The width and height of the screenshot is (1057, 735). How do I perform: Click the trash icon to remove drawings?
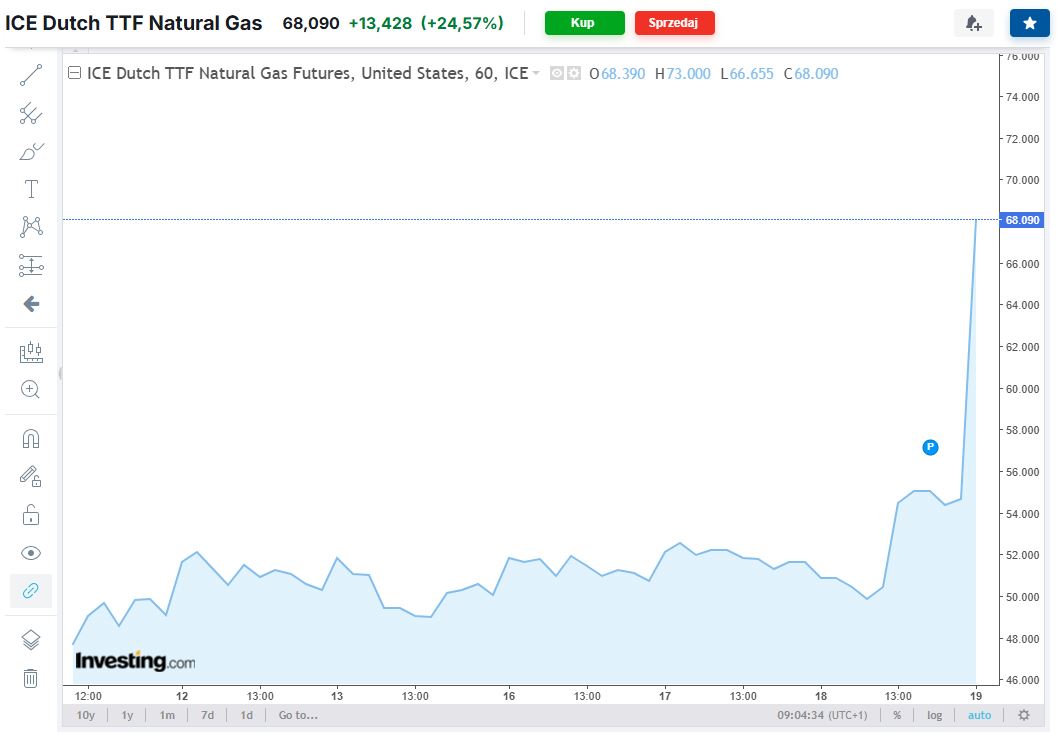tap(31, 678)
